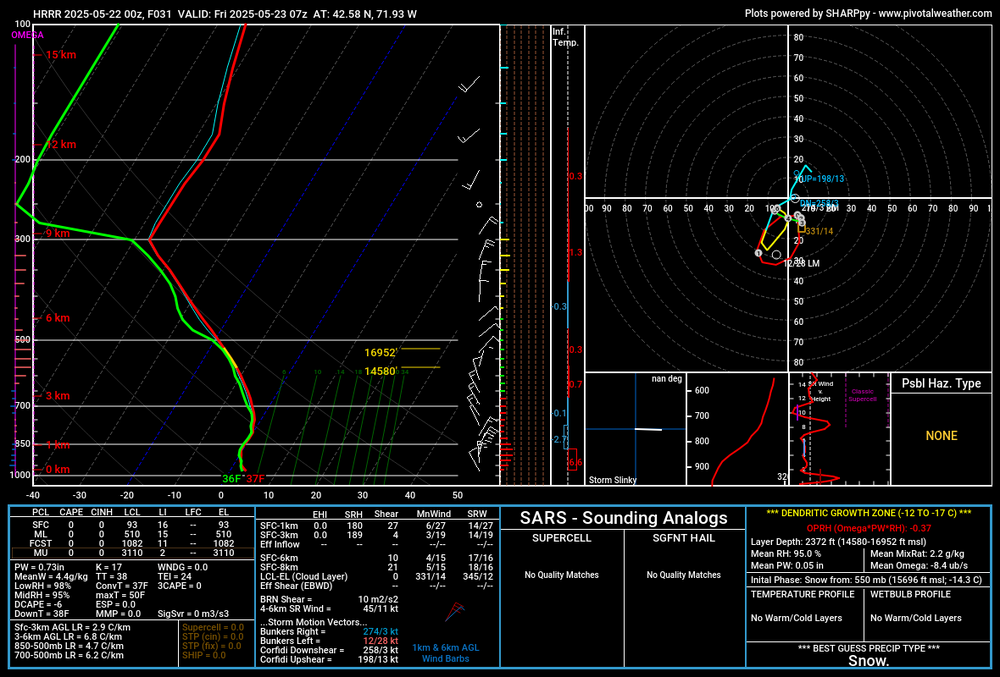Viewport: 1000px width, 677px height.
Task: Click the 12/28 LM hodograph label
Action: pyautogui.click(x=802, y=263)
